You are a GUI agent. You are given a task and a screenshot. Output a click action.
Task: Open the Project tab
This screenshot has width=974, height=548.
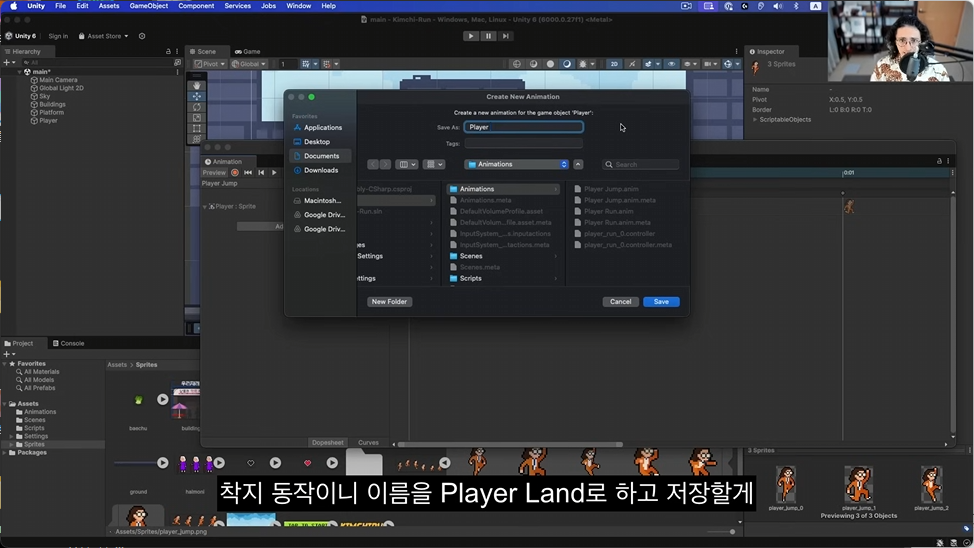19,343
